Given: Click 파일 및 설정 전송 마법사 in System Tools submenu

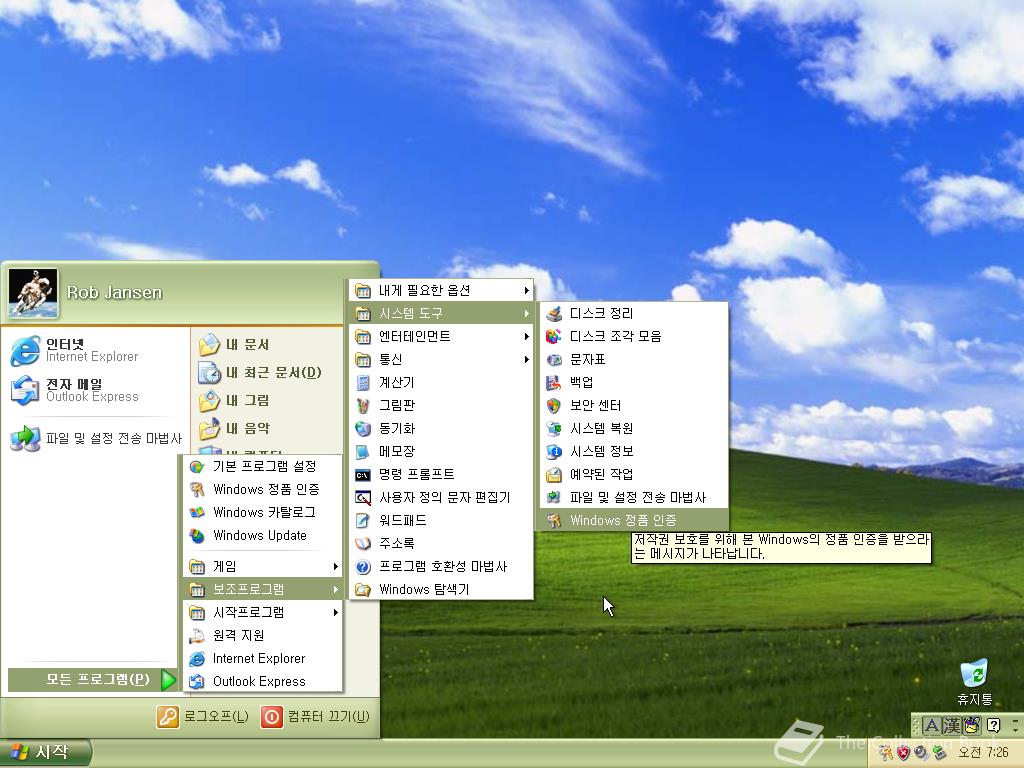Looking at the screenshot, I should [633, 498].
